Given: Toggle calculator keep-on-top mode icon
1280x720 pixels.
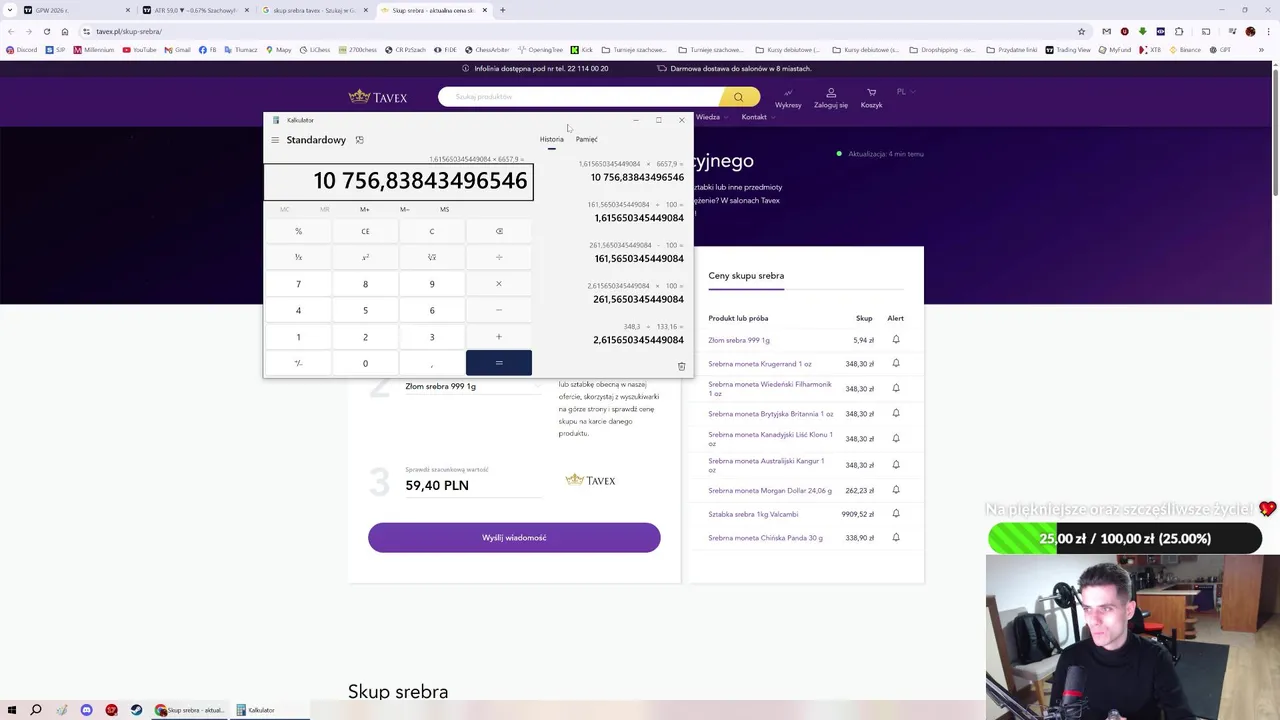Looking at the screenshot, I should [x=359, y=140].
